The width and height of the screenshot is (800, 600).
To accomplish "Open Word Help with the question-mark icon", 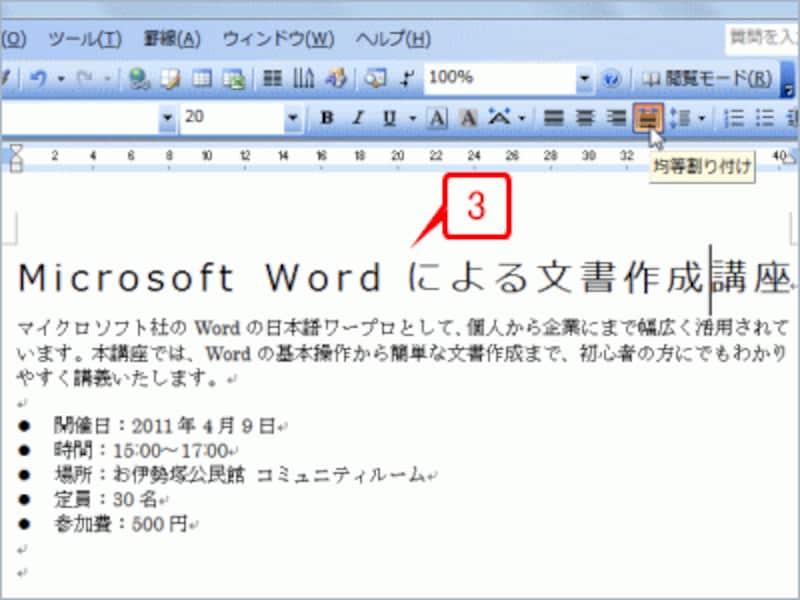I will click(x=611, y=79).
